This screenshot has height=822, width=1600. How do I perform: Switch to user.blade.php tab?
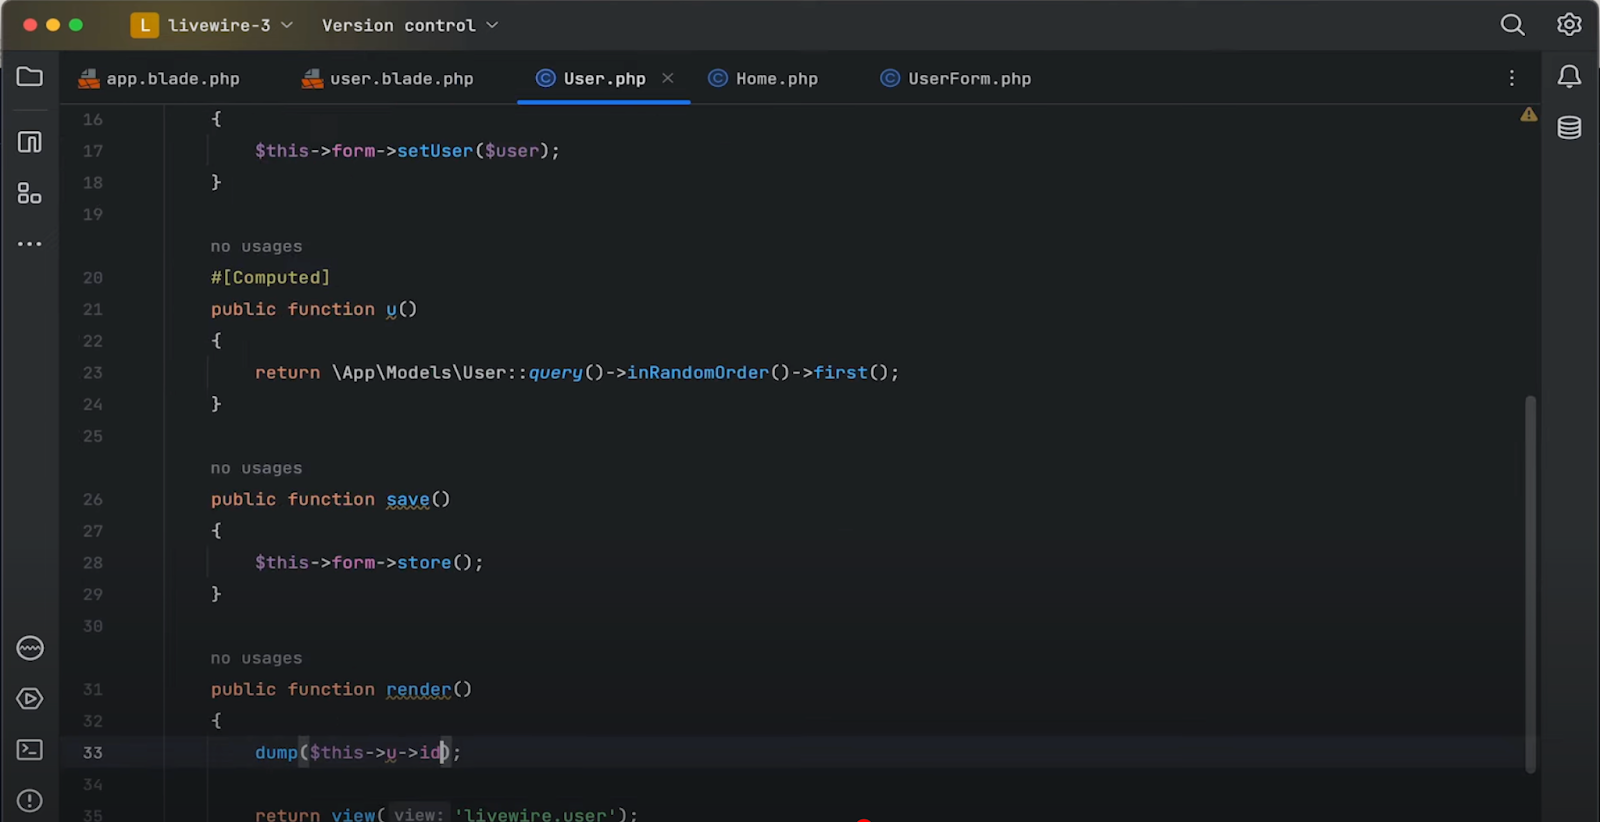pyautogui.click(x=388, y=78)
